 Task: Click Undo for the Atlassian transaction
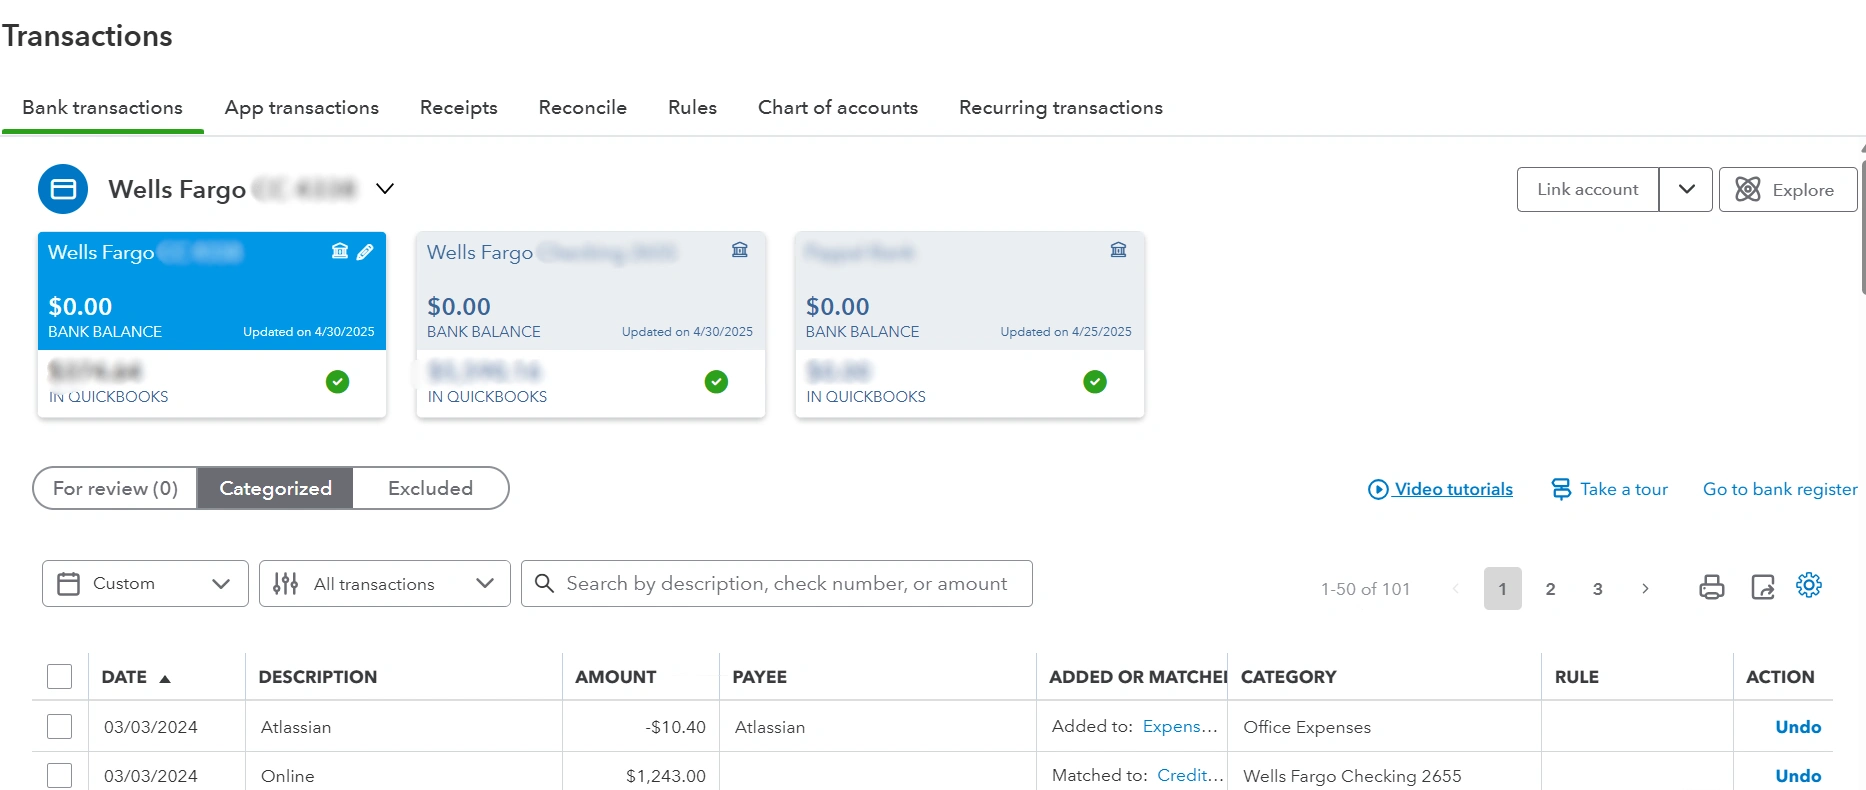pos(1797,727)
